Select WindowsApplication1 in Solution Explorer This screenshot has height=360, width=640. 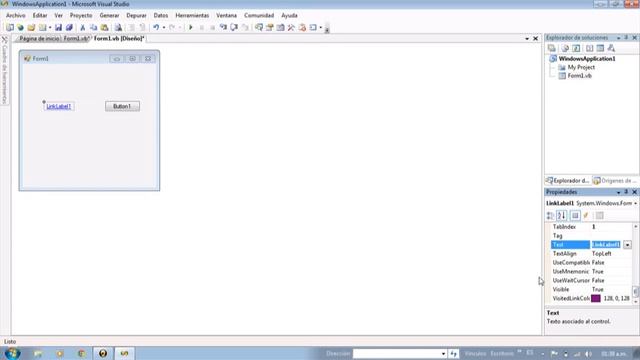pos(587,59)
